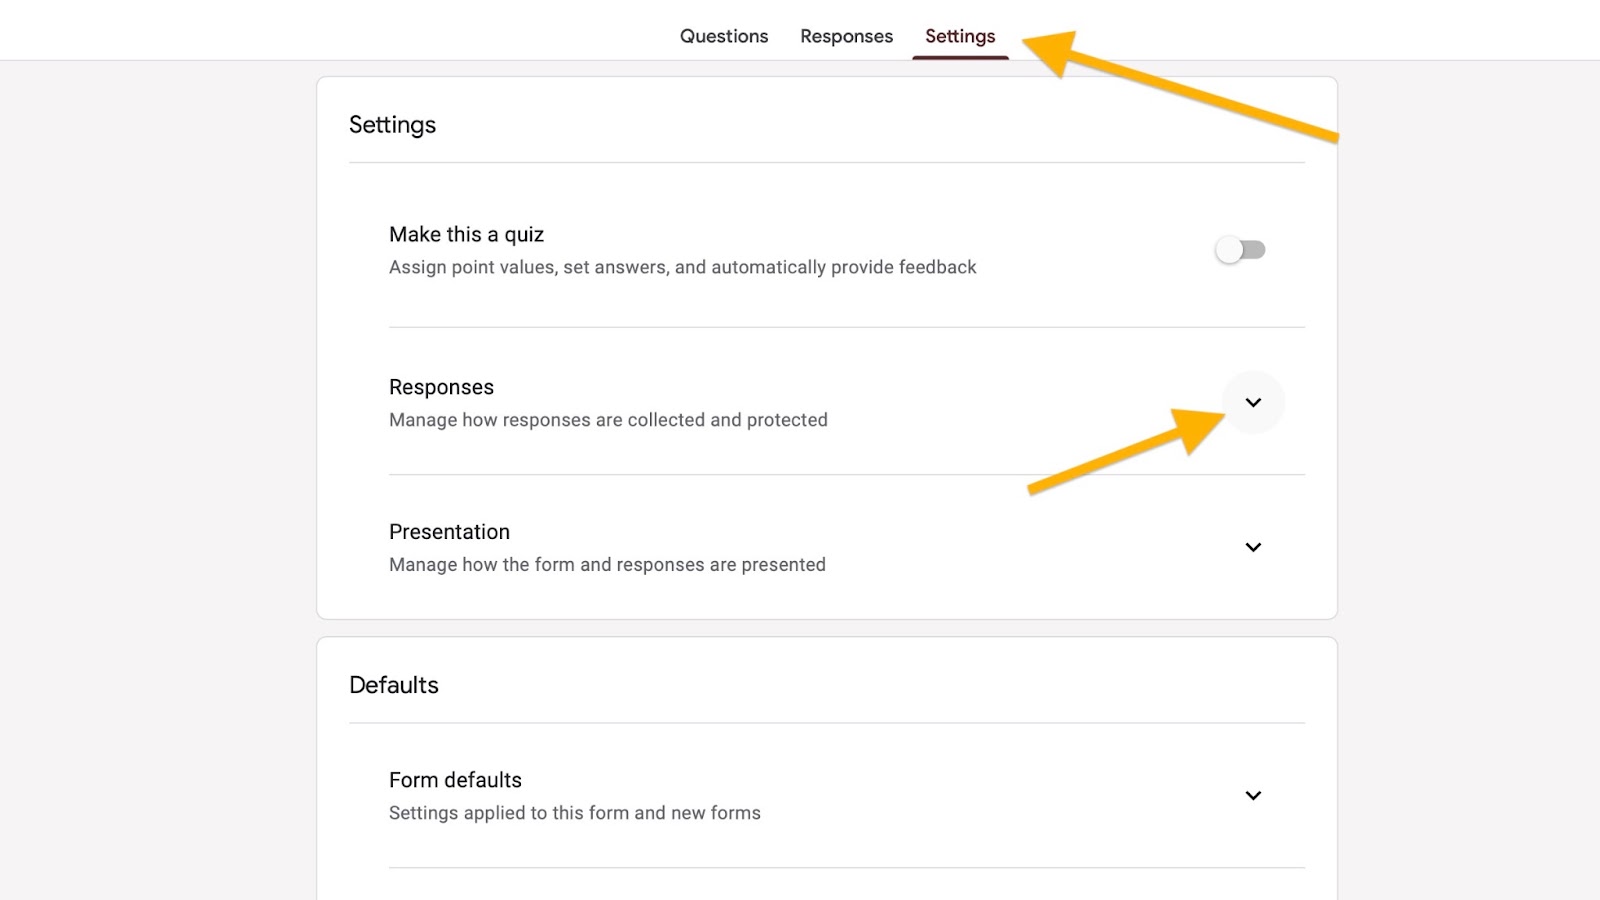The height and width of the screenshot is (900, 1600).
Task: Click the orange arrow pointing at Settings tab
Action: (x=1180, y=88)
